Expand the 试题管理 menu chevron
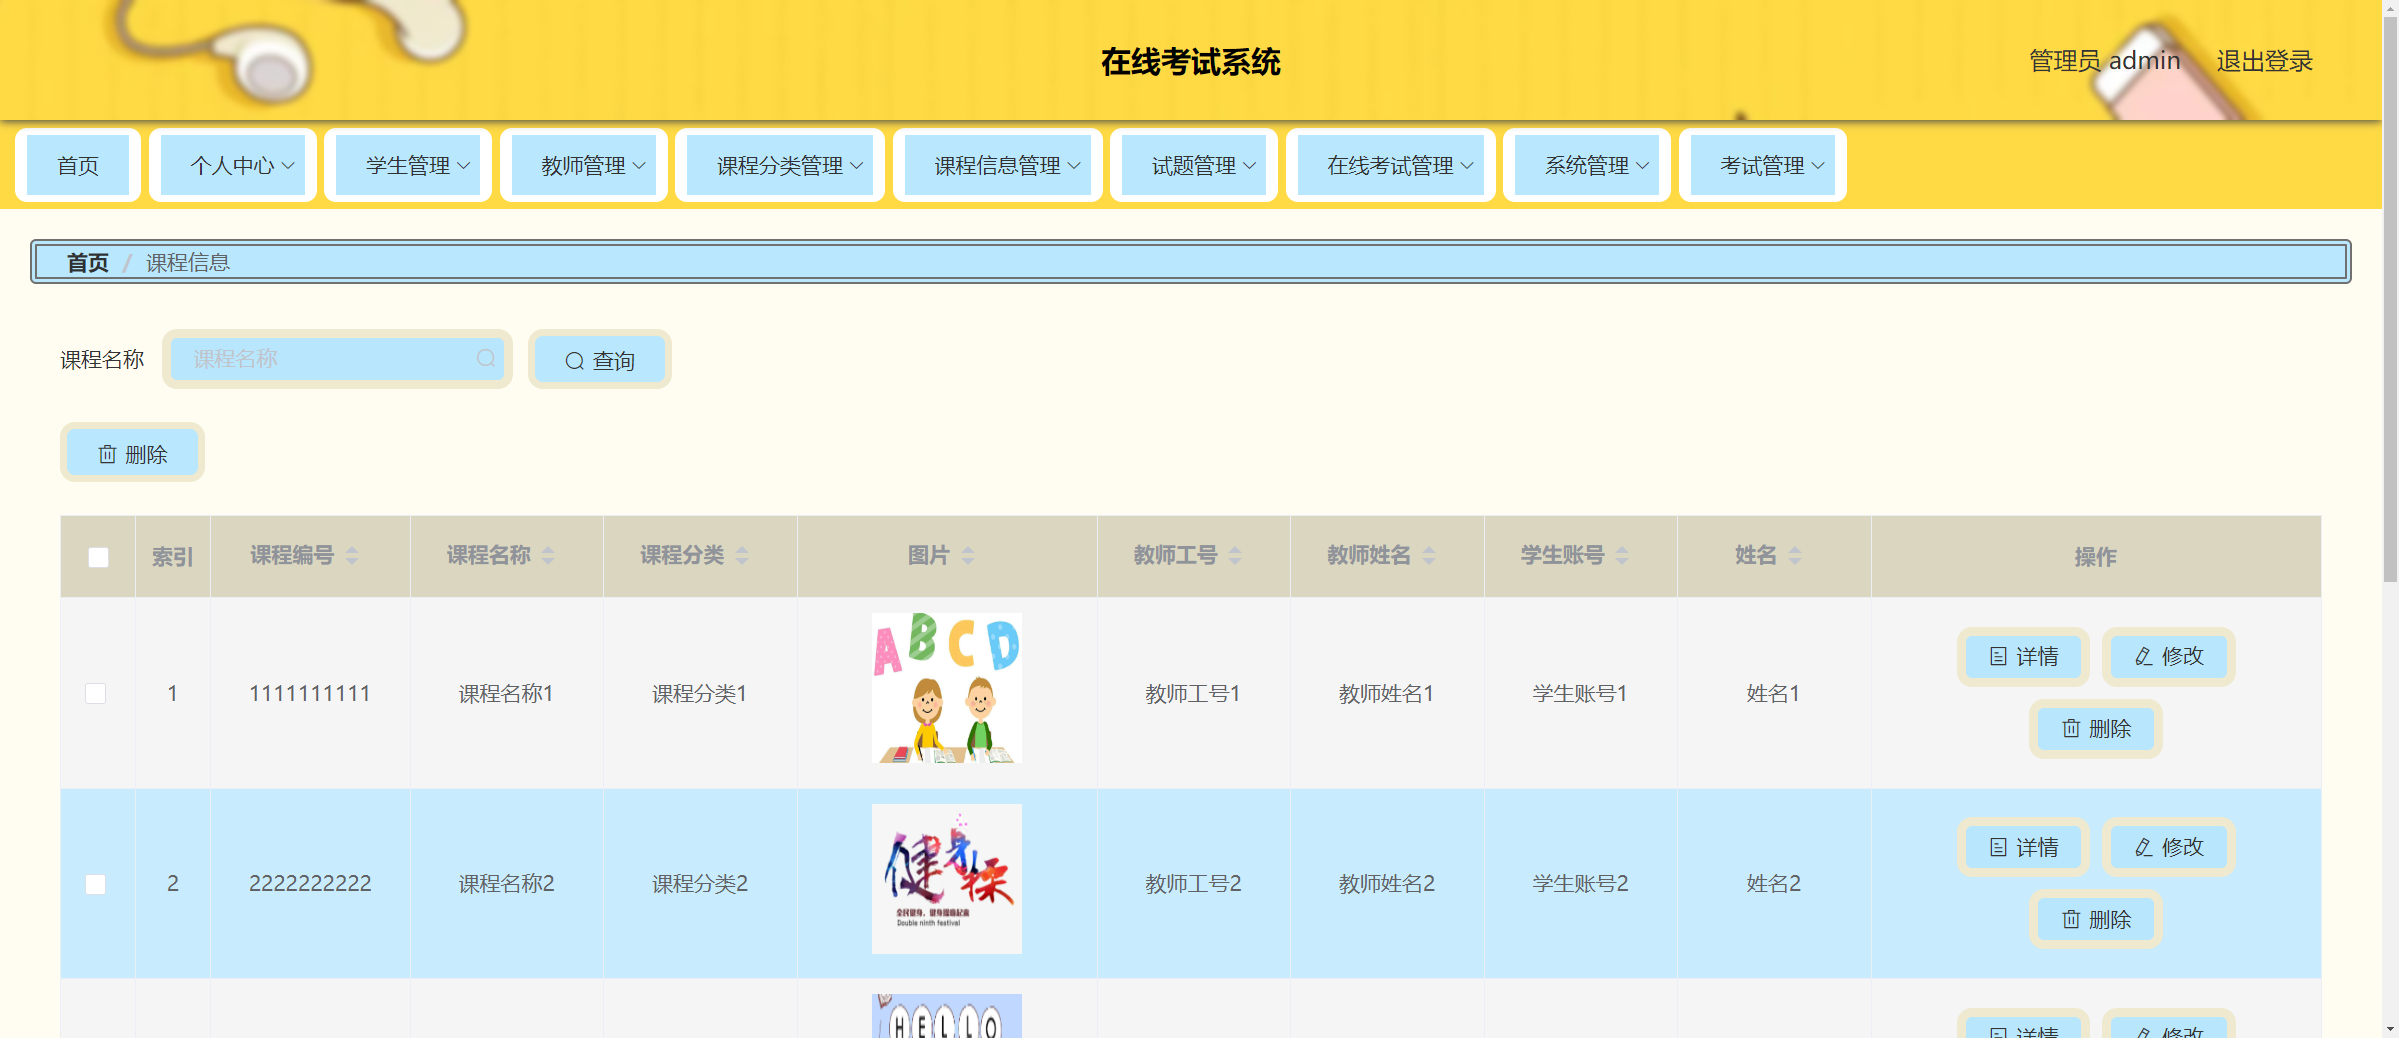 tap(1250, 166)
